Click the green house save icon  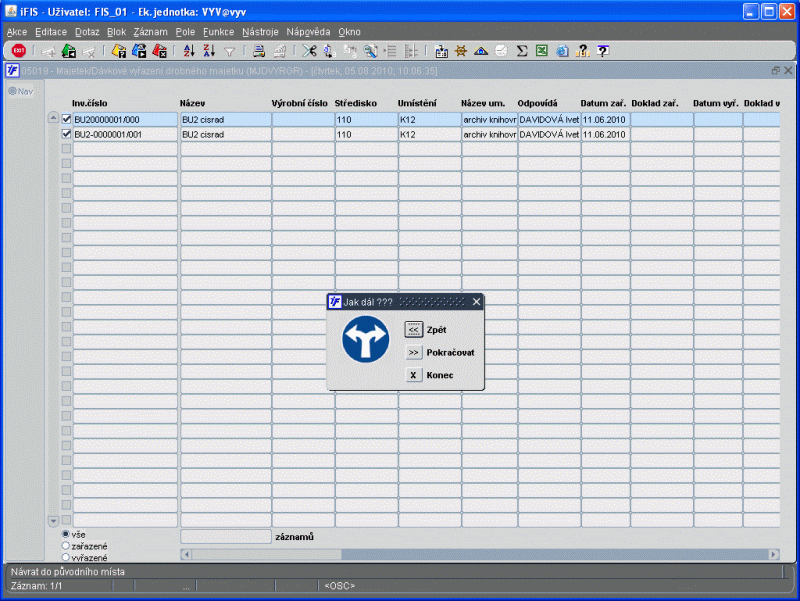(68, 51)
